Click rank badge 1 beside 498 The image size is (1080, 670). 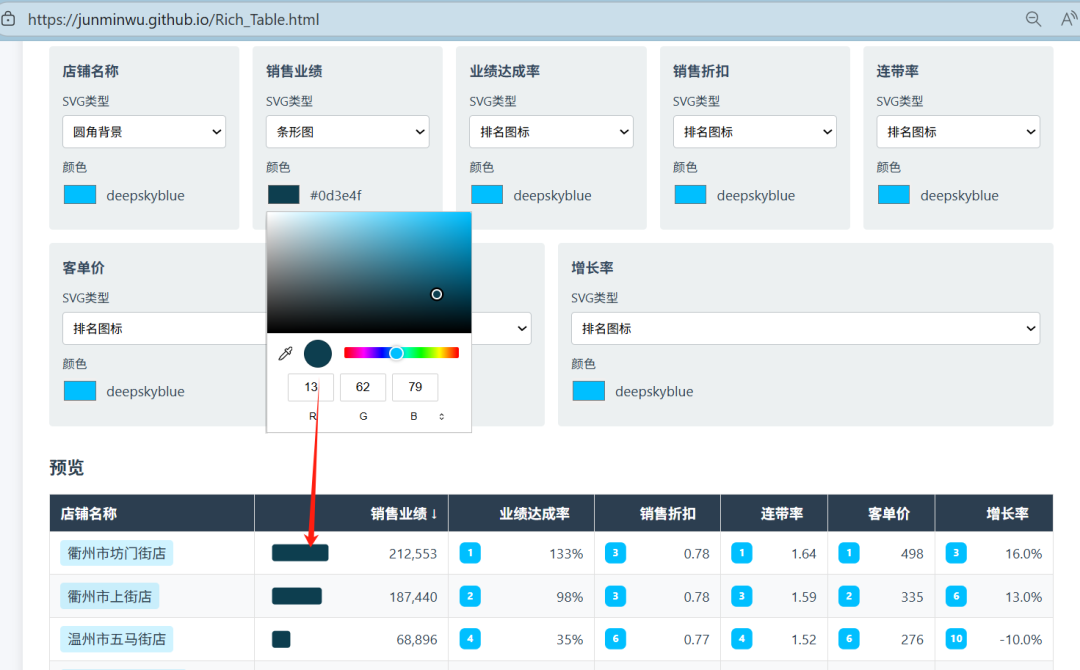(849, 553)
